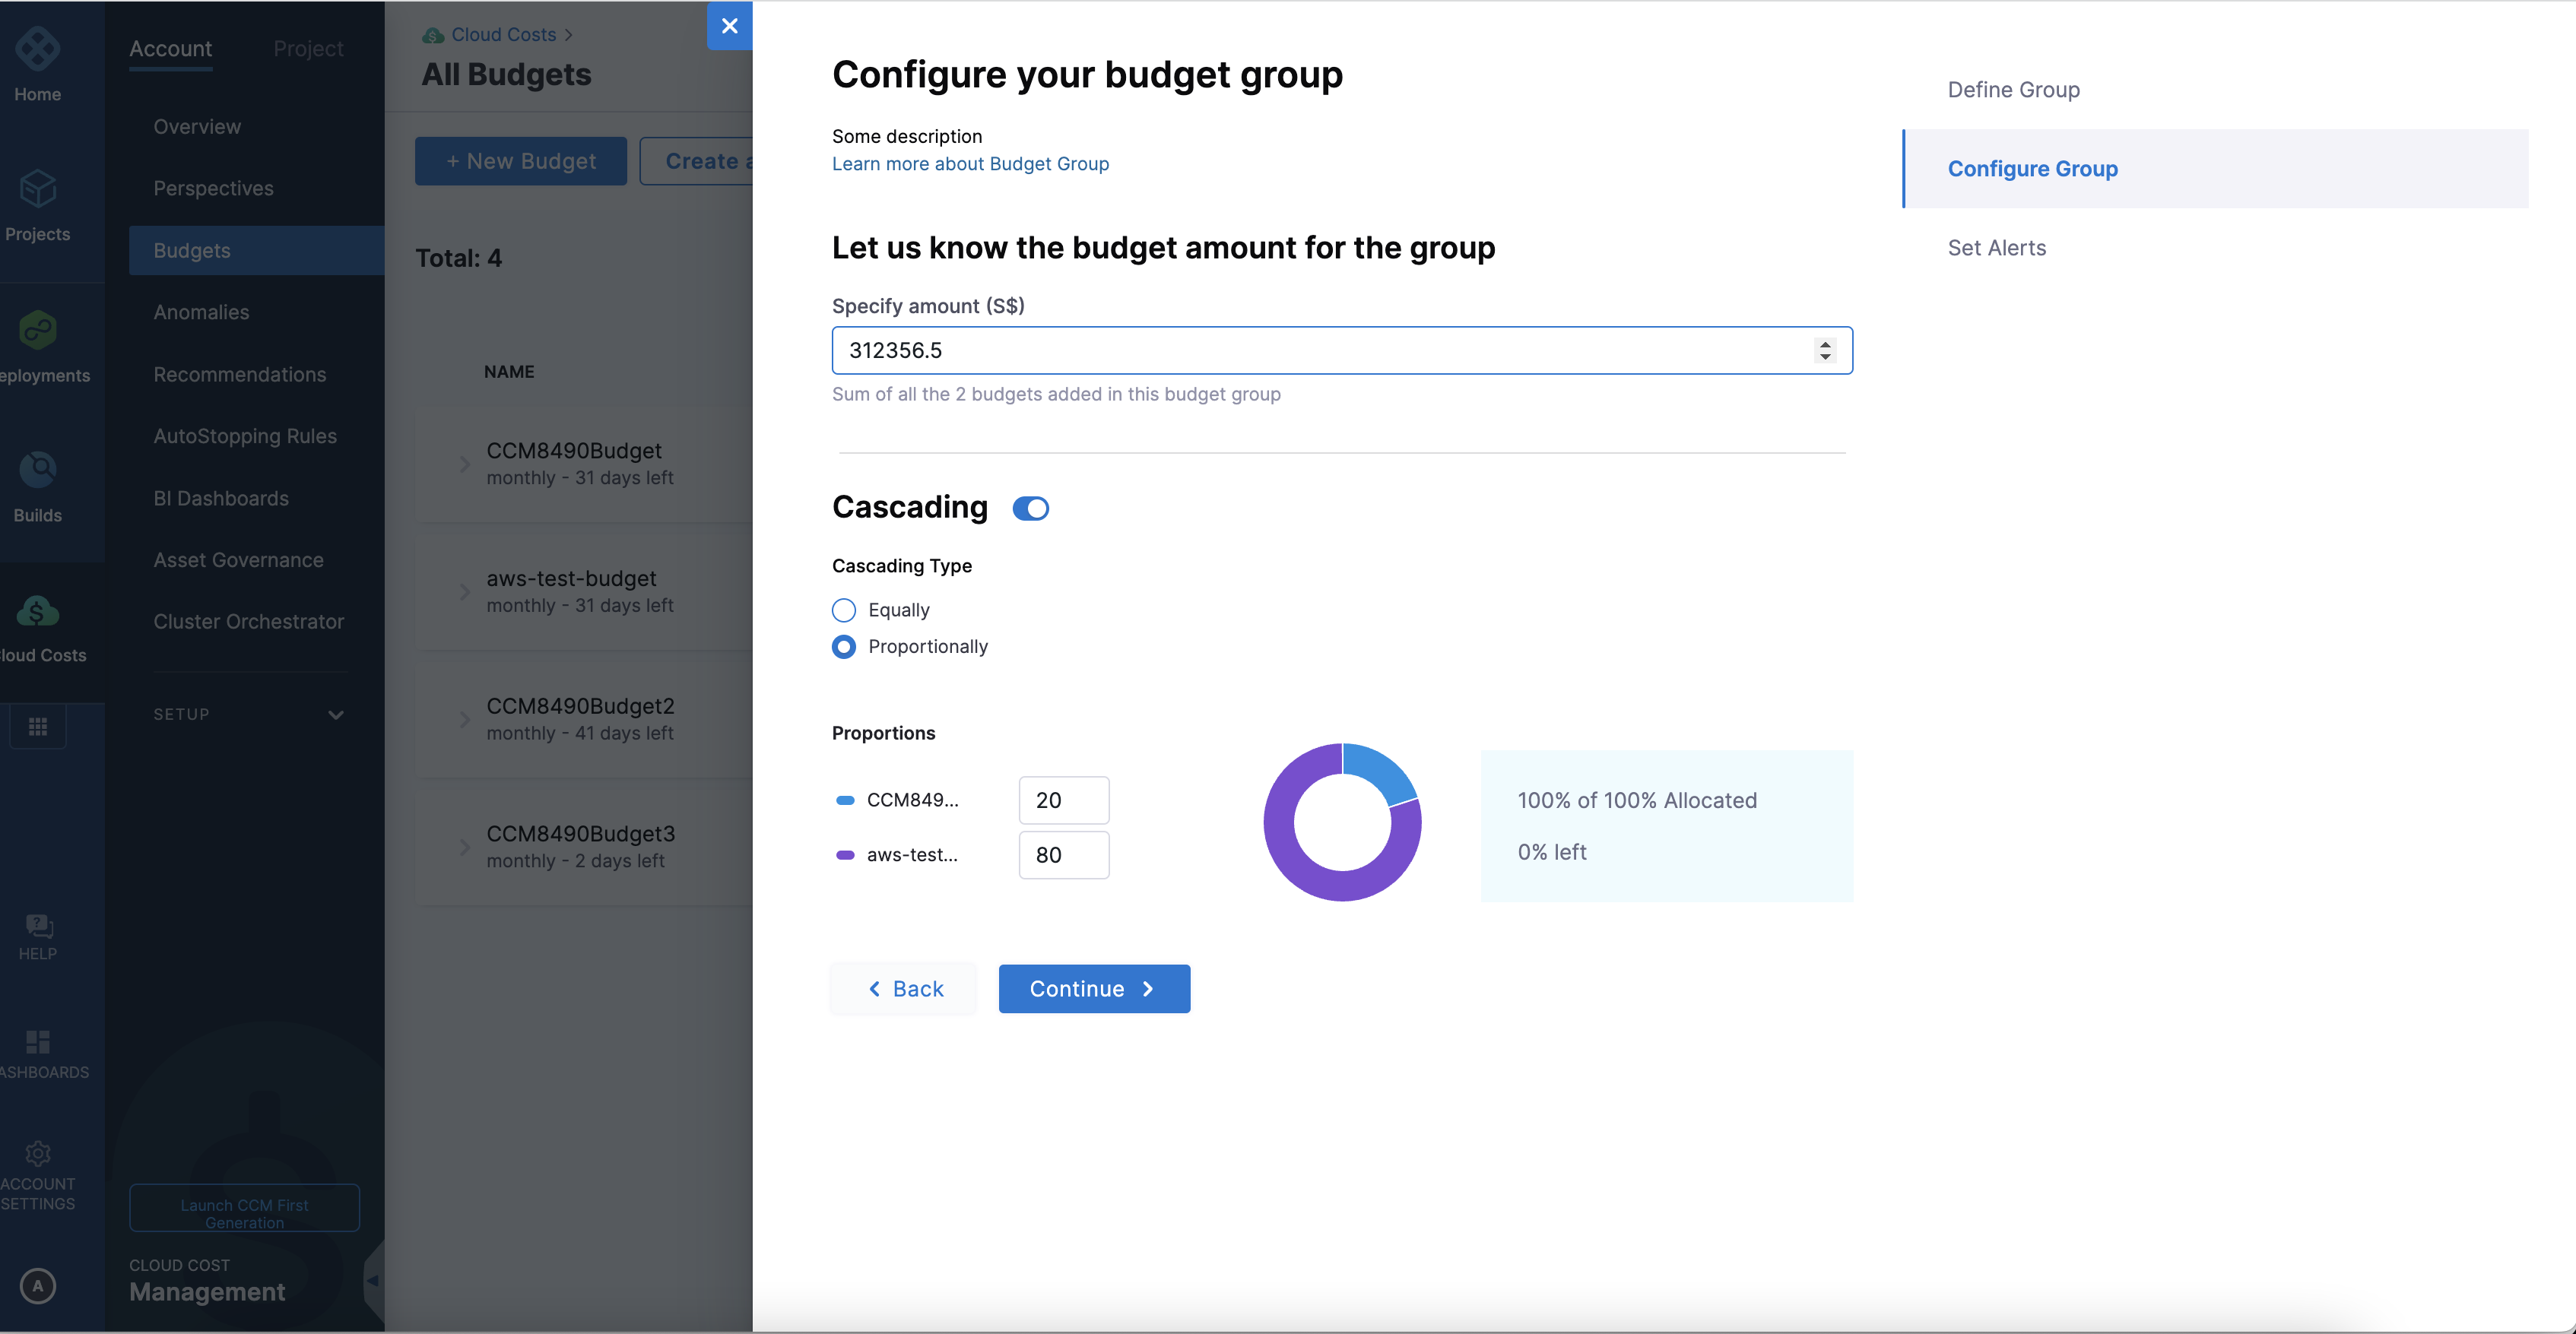The image size is (2576, 1334).
Task: Click the Specify amount input field
Action: (1342, 350)
